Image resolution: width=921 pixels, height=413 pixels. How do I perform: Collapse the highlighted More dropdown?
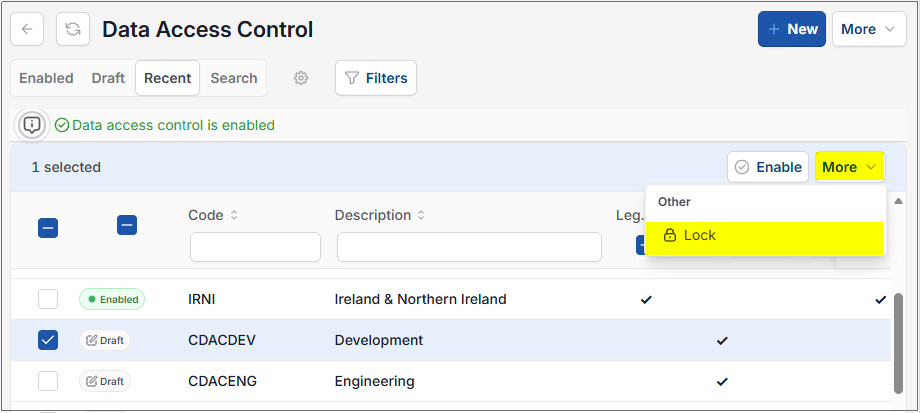850,167
